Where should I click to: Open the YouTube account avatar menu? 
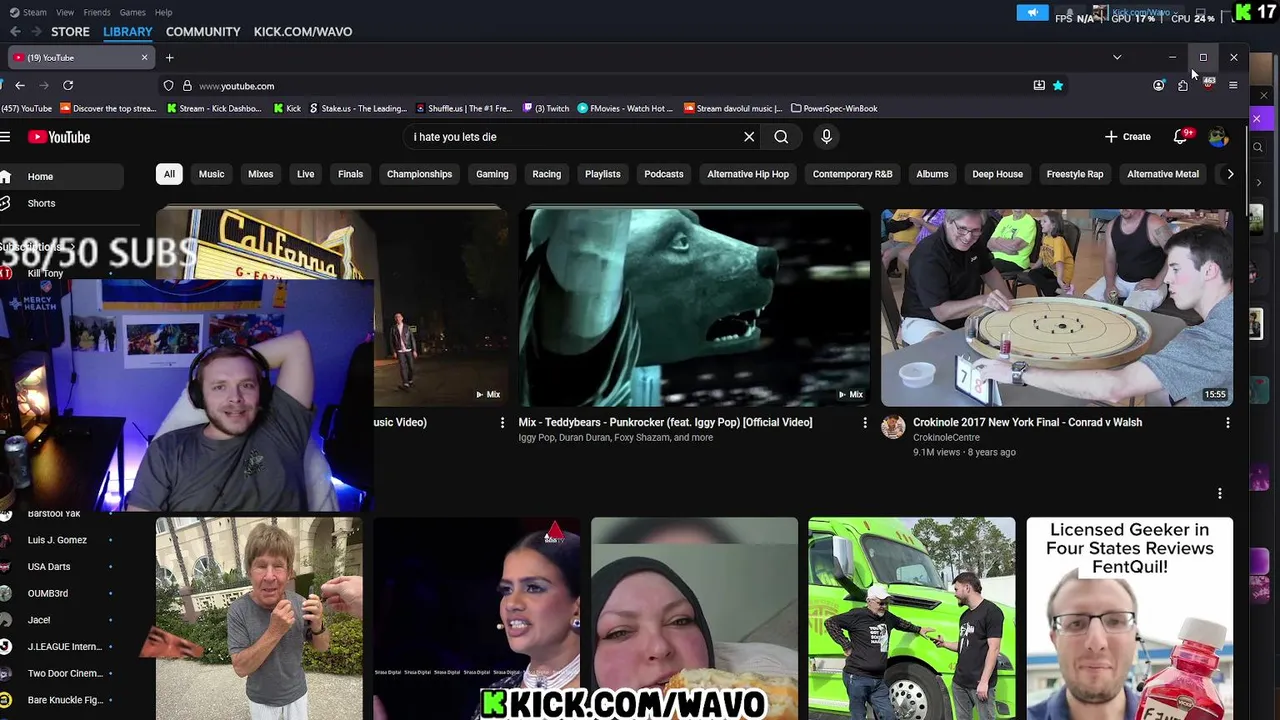pyautogui.click(x=1218, y=137)
